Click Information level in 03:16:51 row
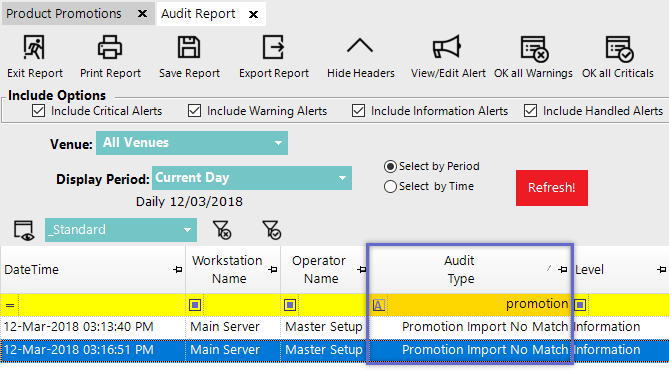Viewport: 669px width, 375px height. (x=606, y=350)
